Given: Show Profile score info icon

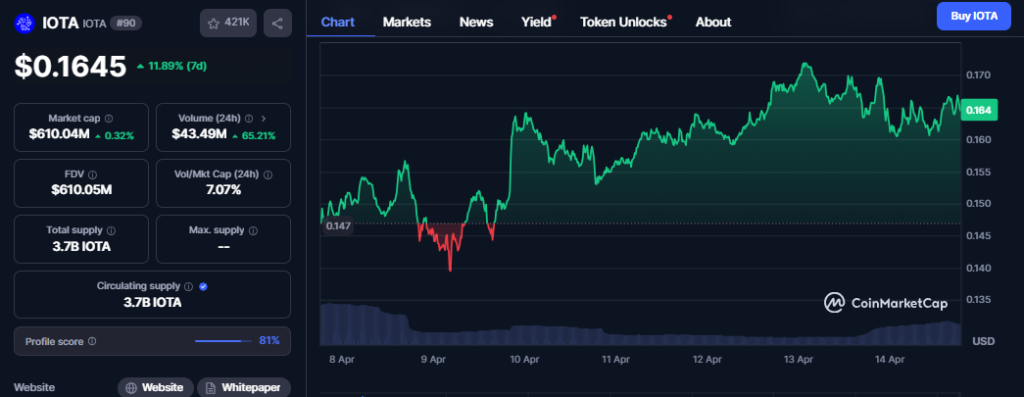Looking at the screenshot, I should (x=92, y=341).
